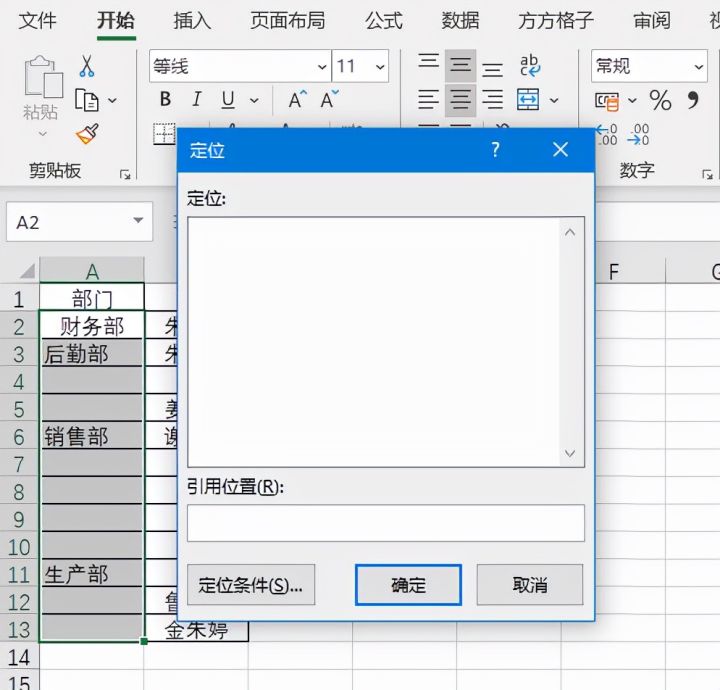Open font size dropdown
The image size is (720, 690).
pyautogui.click(x=380, y=67)
